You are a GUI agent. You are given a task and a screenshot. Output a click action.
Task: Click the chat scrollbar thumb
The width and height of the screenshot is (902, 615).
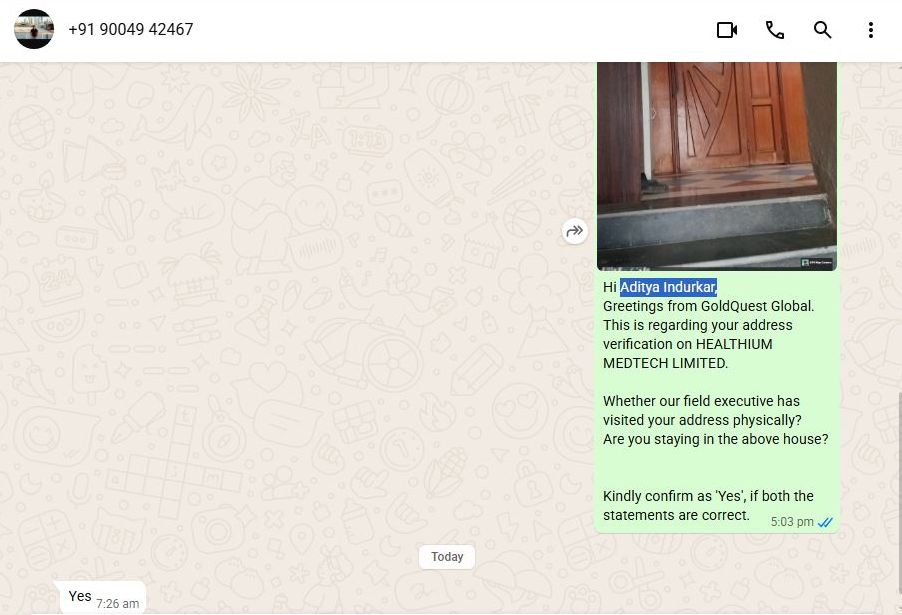click(x=899, y=492)
